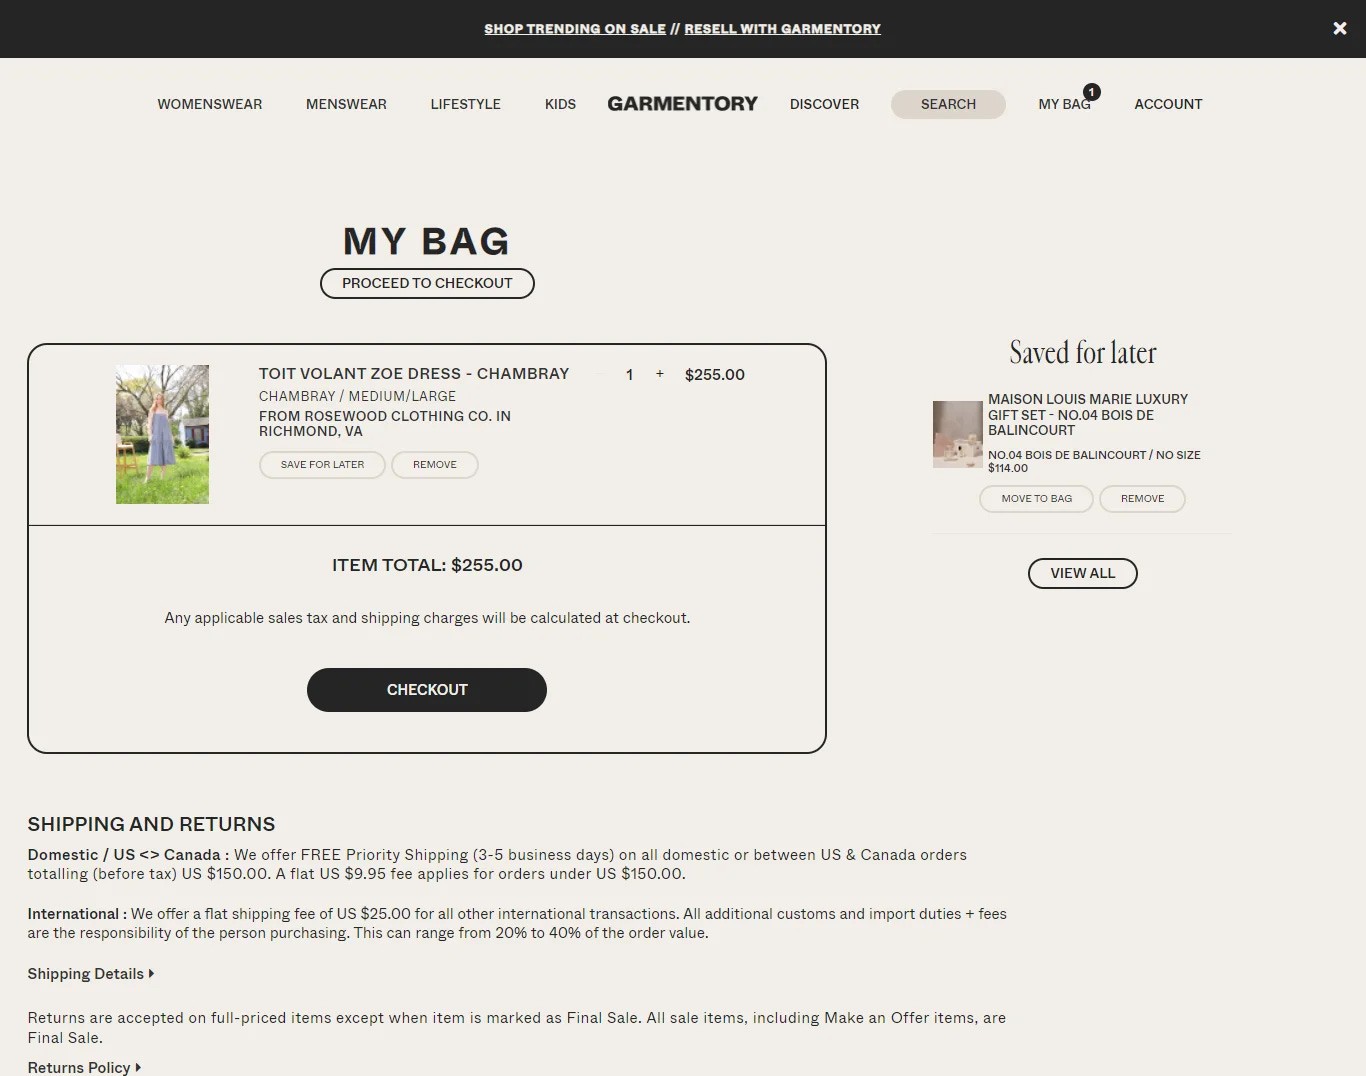
Task: Go to Garmentory home via logo
Action: [683, 104]
